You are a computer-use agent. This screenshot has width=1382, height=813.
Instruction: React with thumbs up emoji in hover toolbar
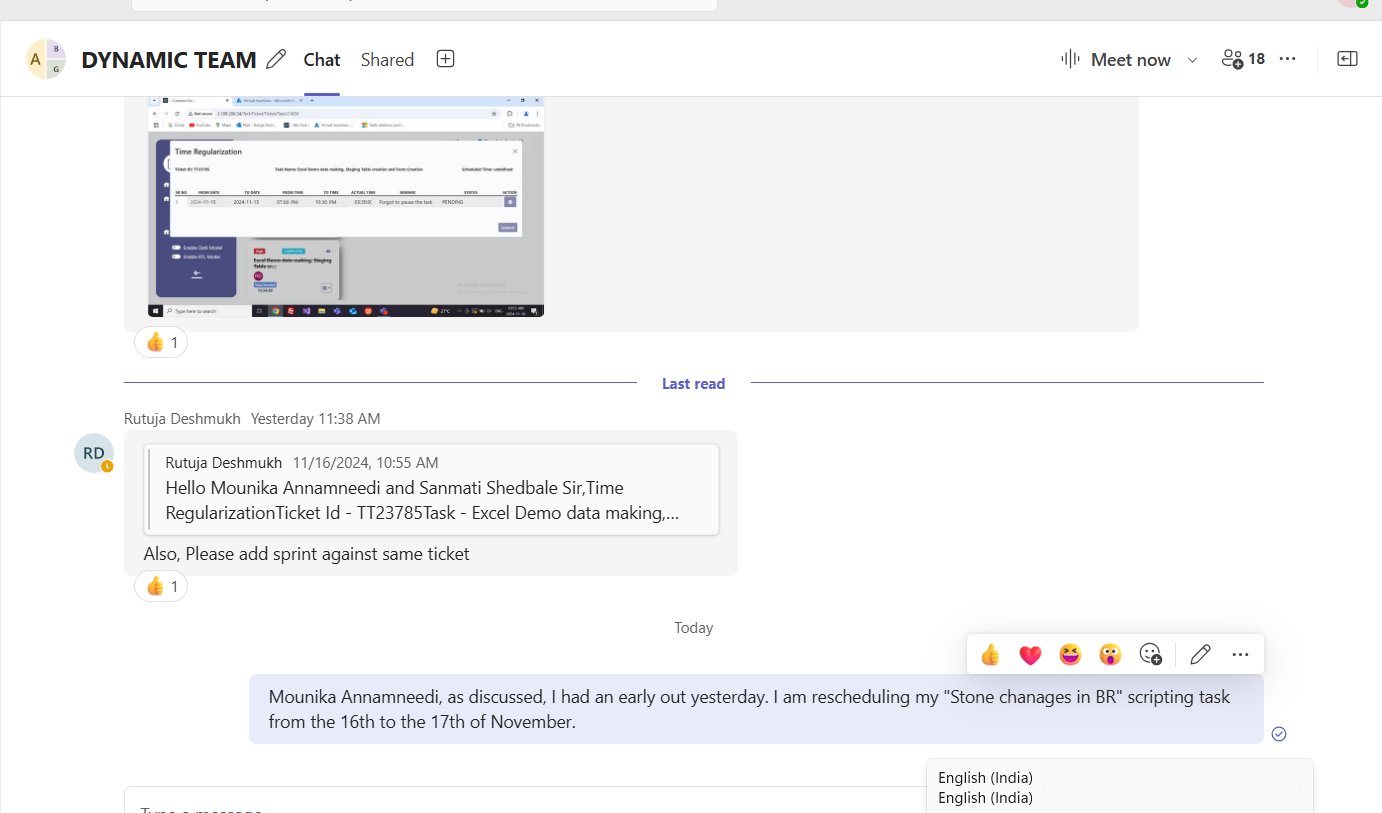(990, 655)
